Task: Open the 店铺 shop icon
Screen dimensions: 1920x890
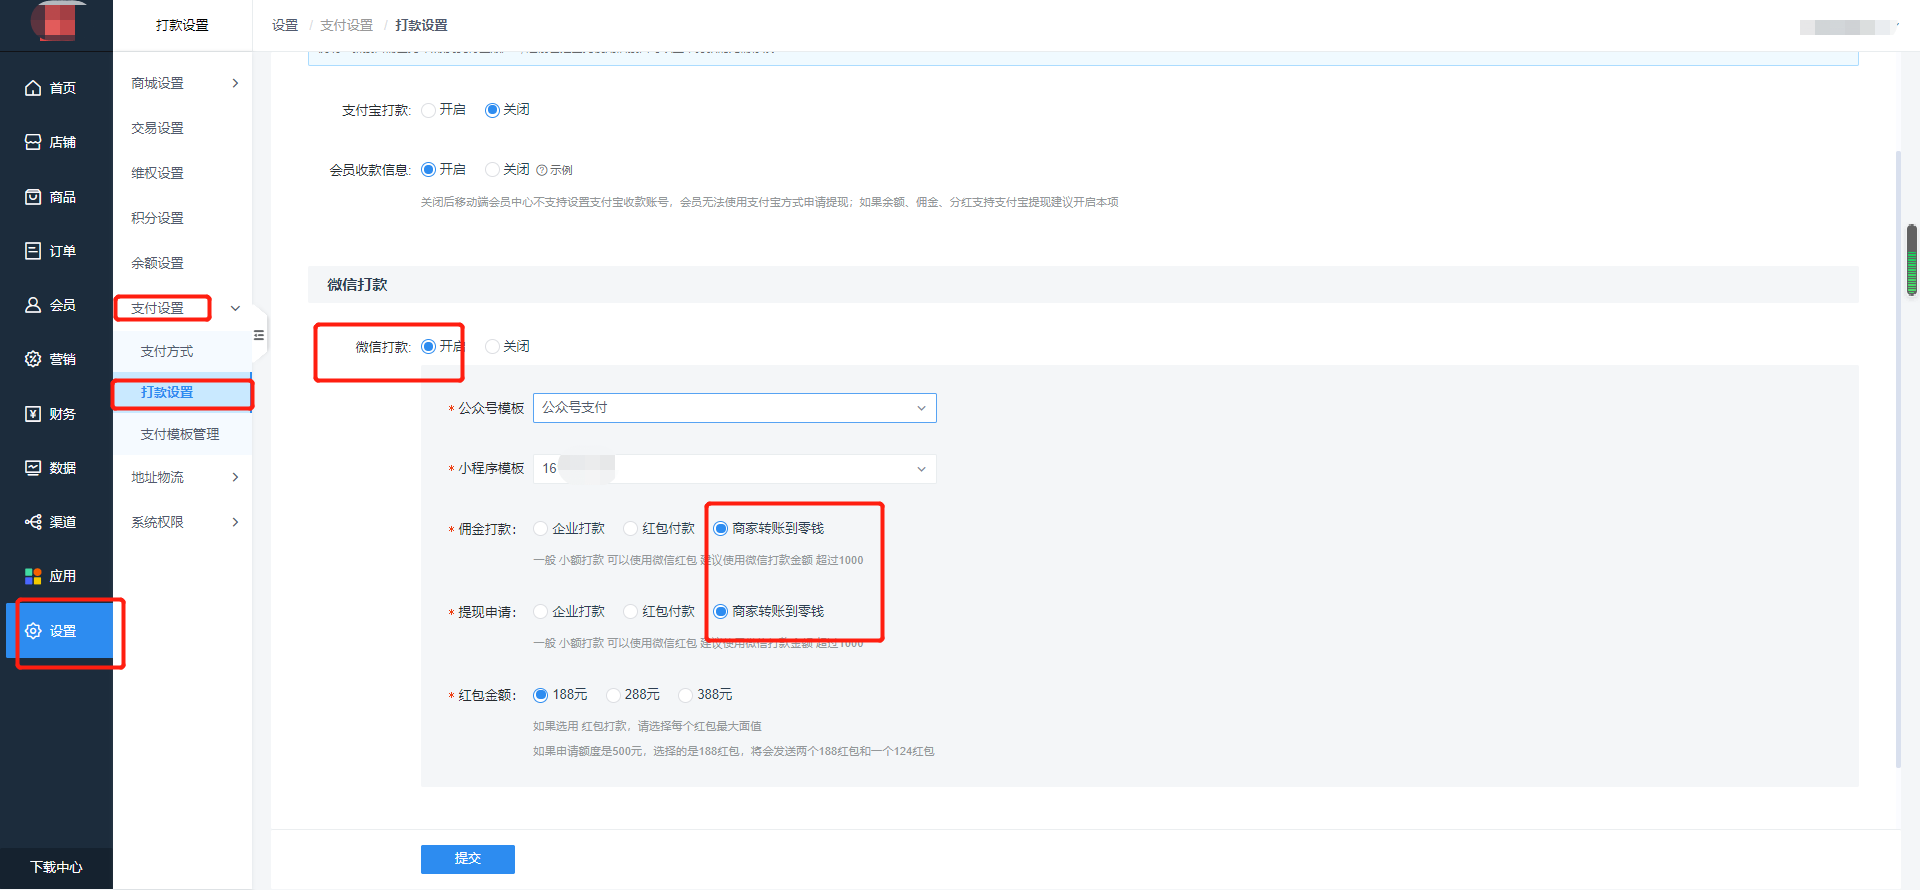Action: coord(33,142)
